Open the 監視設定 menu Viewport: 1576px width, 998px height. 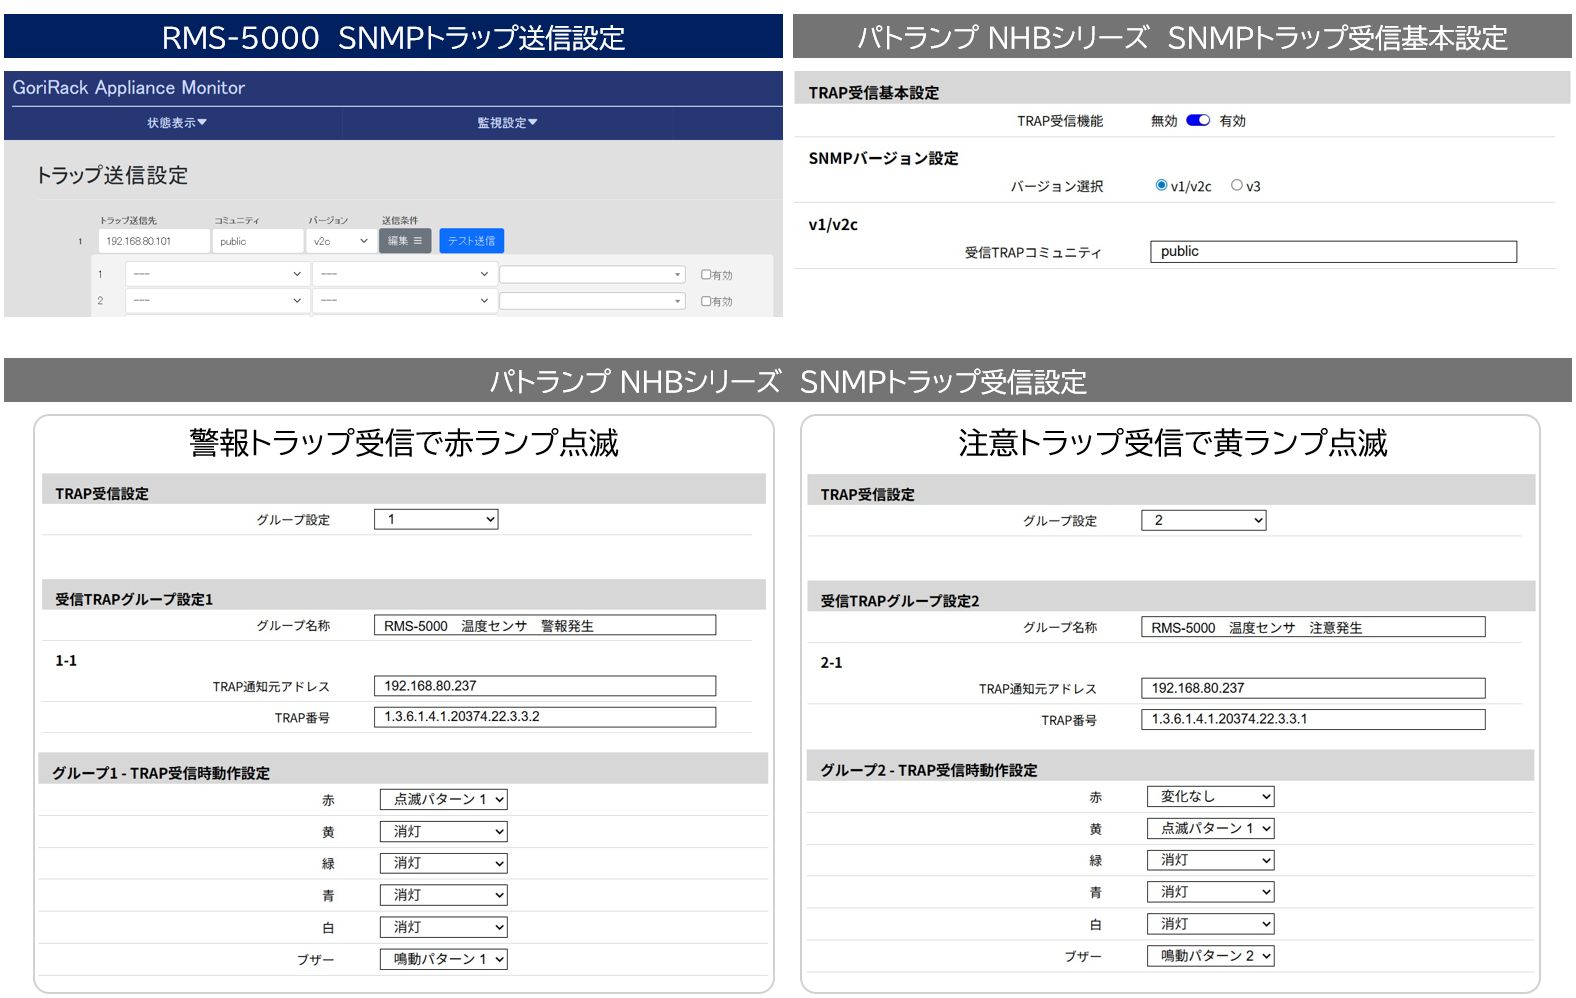[507, 123]
